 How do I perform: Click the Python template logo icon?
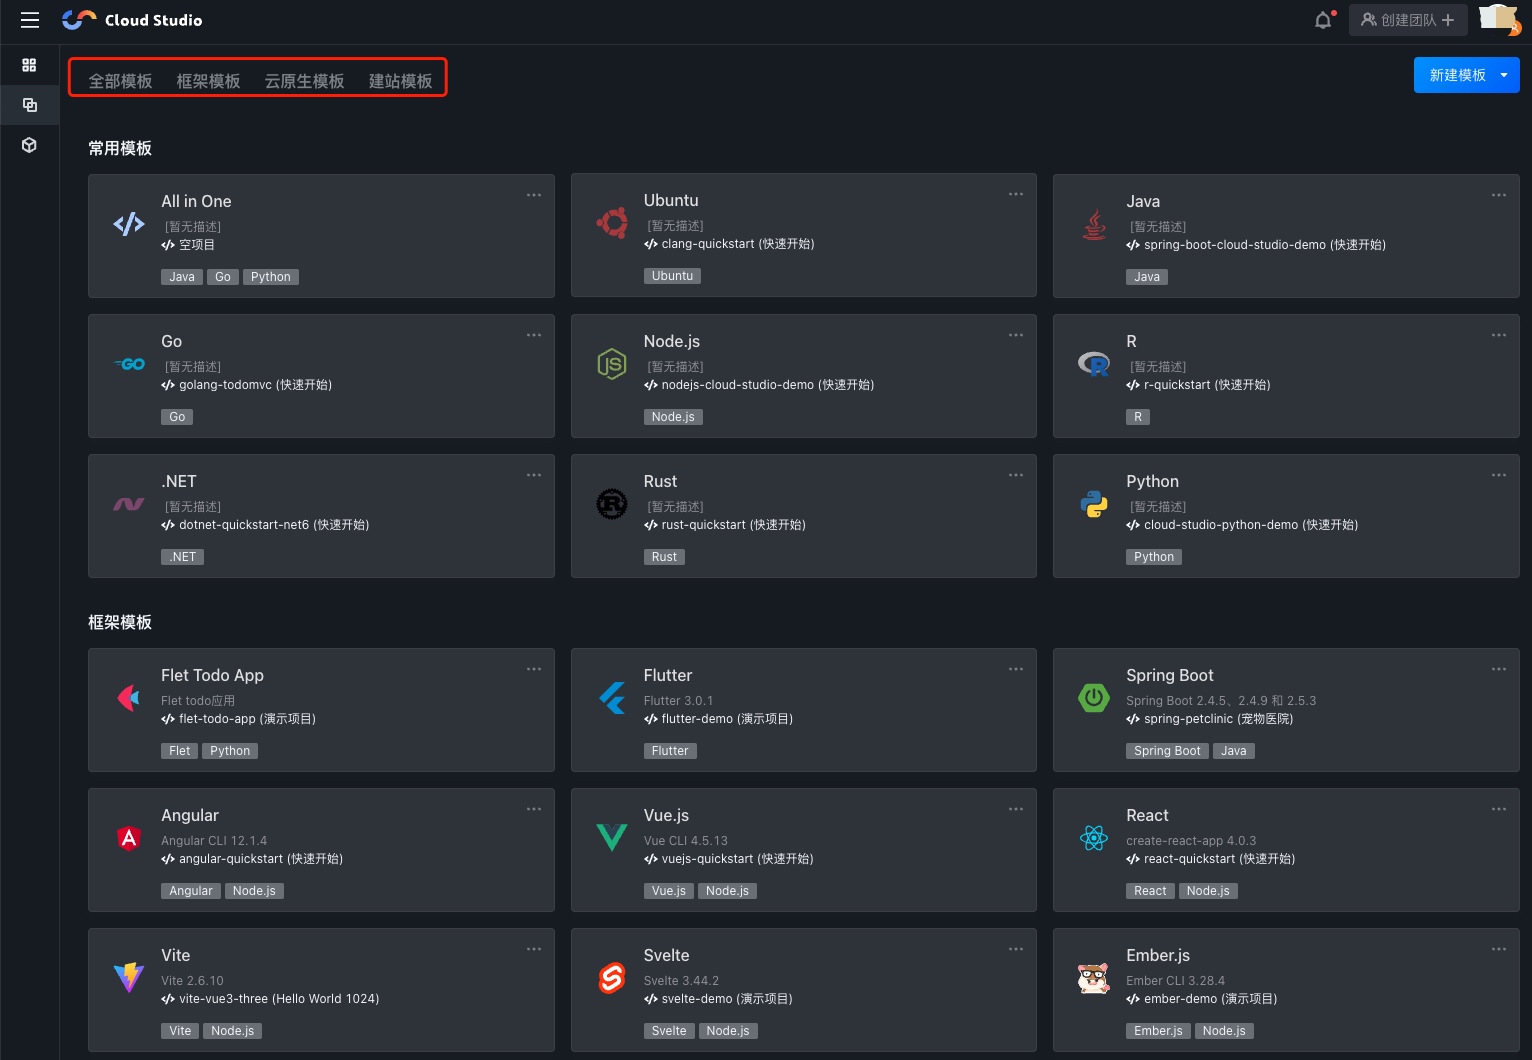coord(1094,505)
